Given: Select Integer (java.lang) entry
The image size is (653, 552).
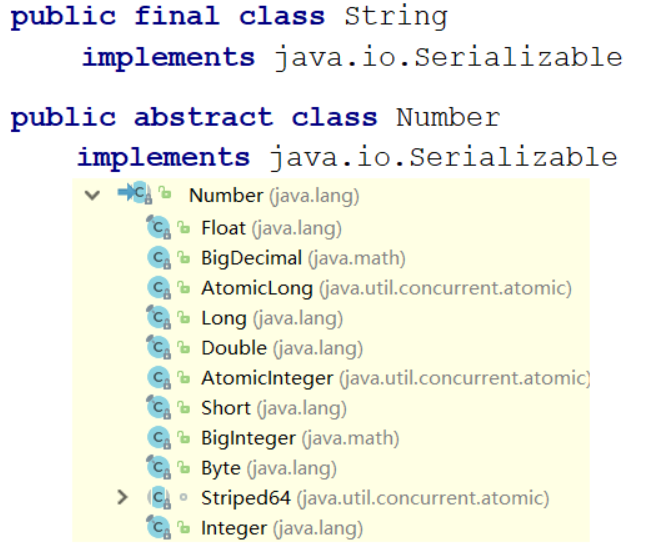Looking at the screenshot, I should coord(282,528).
